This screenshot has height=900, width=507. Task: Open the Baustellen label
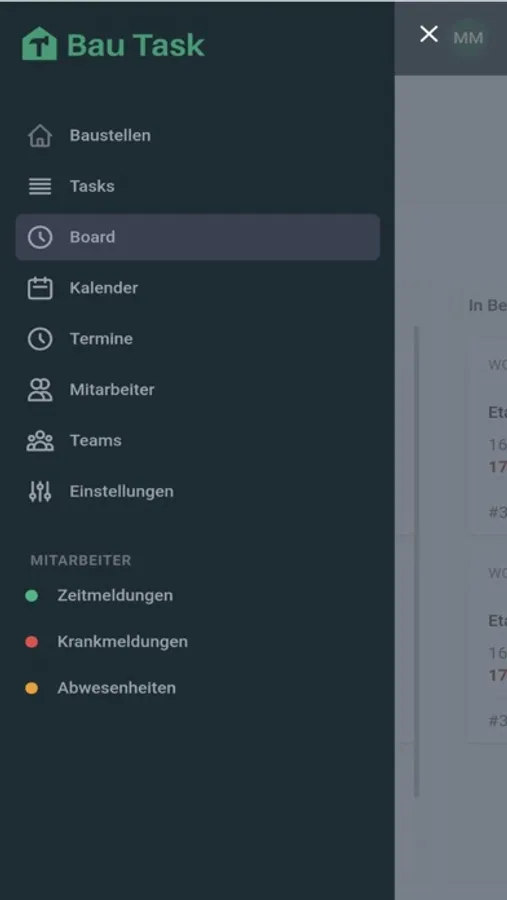[110, 135]
